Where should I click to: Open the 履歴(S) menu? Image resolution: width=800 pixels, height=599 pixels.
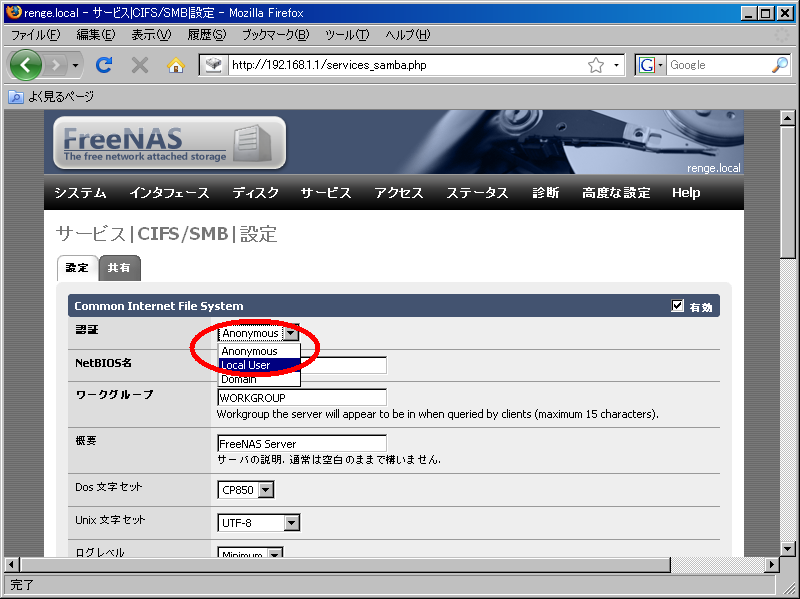pos(206,35)
